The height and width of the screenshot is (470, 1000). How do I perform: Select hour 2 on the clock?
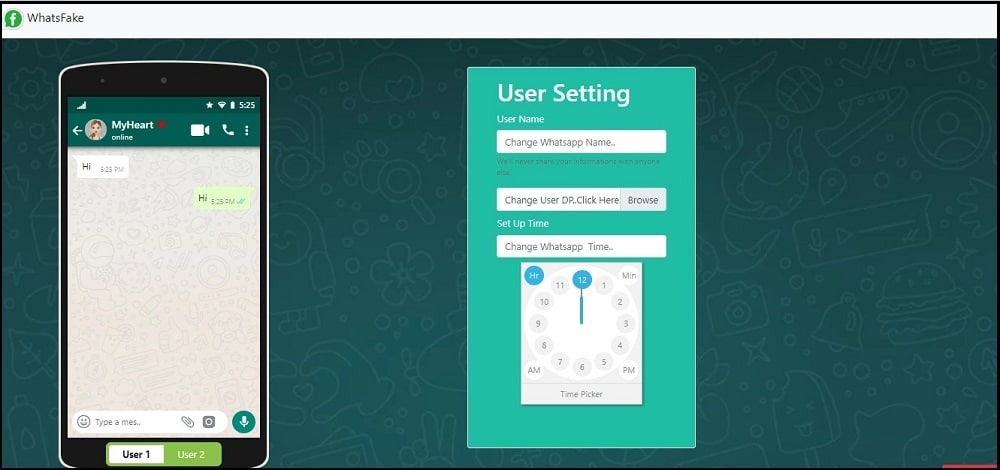tap(619, 302)
